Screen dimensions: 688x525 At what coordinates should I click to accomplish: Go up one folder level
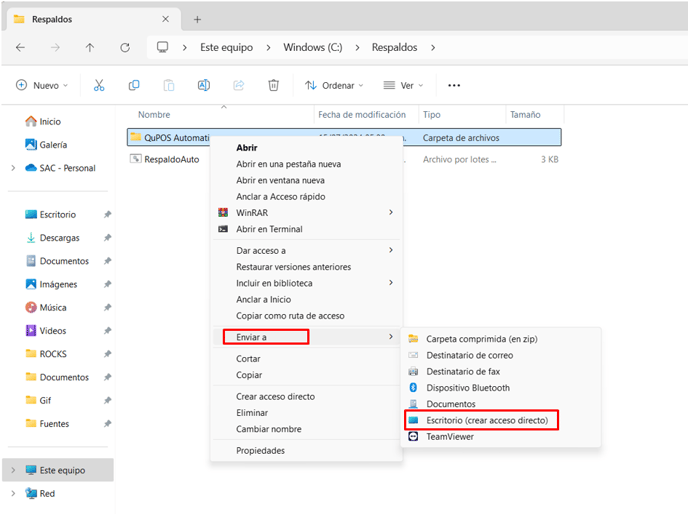90,47
